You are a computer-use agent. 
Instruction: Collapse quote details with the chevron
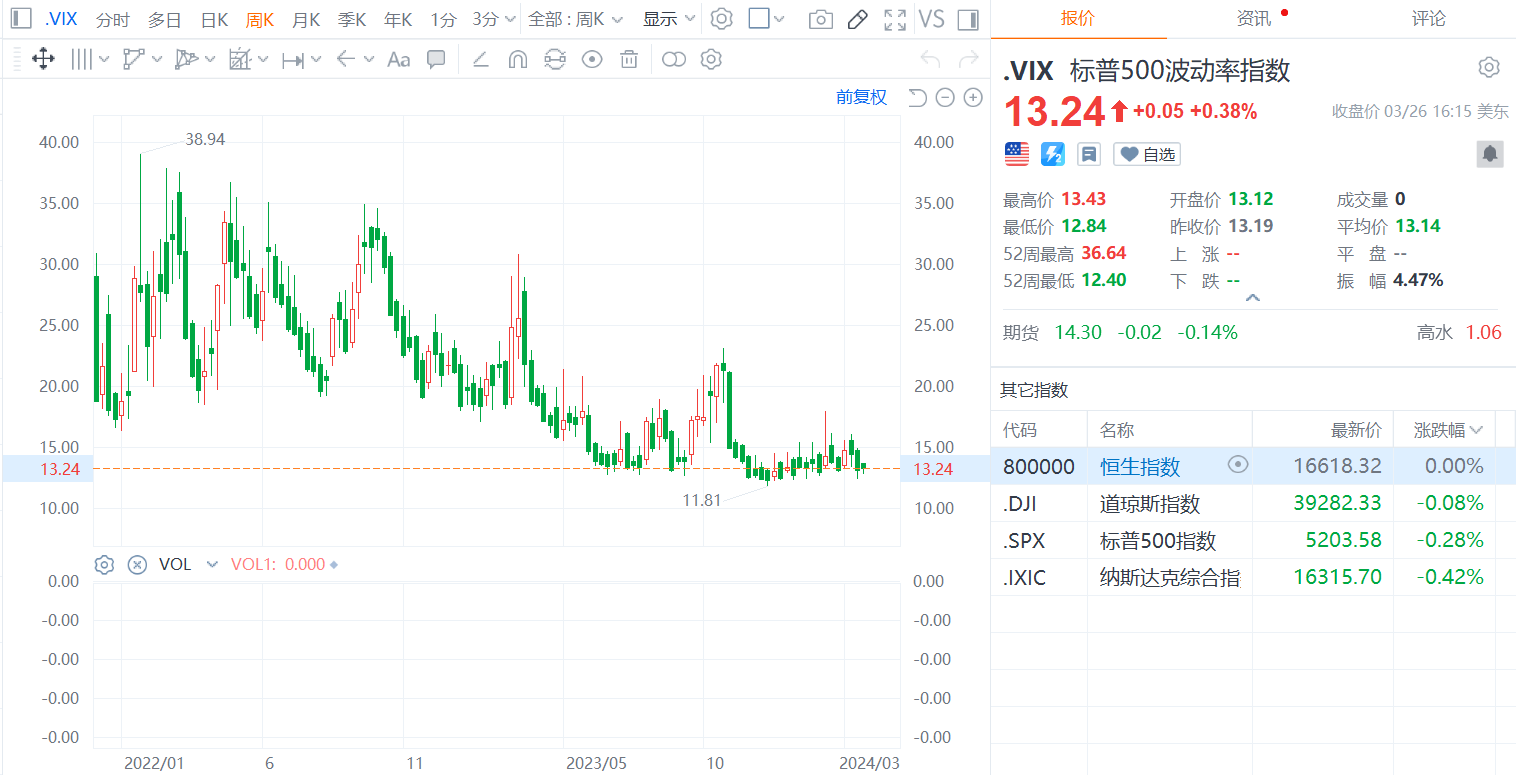click(1253, 297)
